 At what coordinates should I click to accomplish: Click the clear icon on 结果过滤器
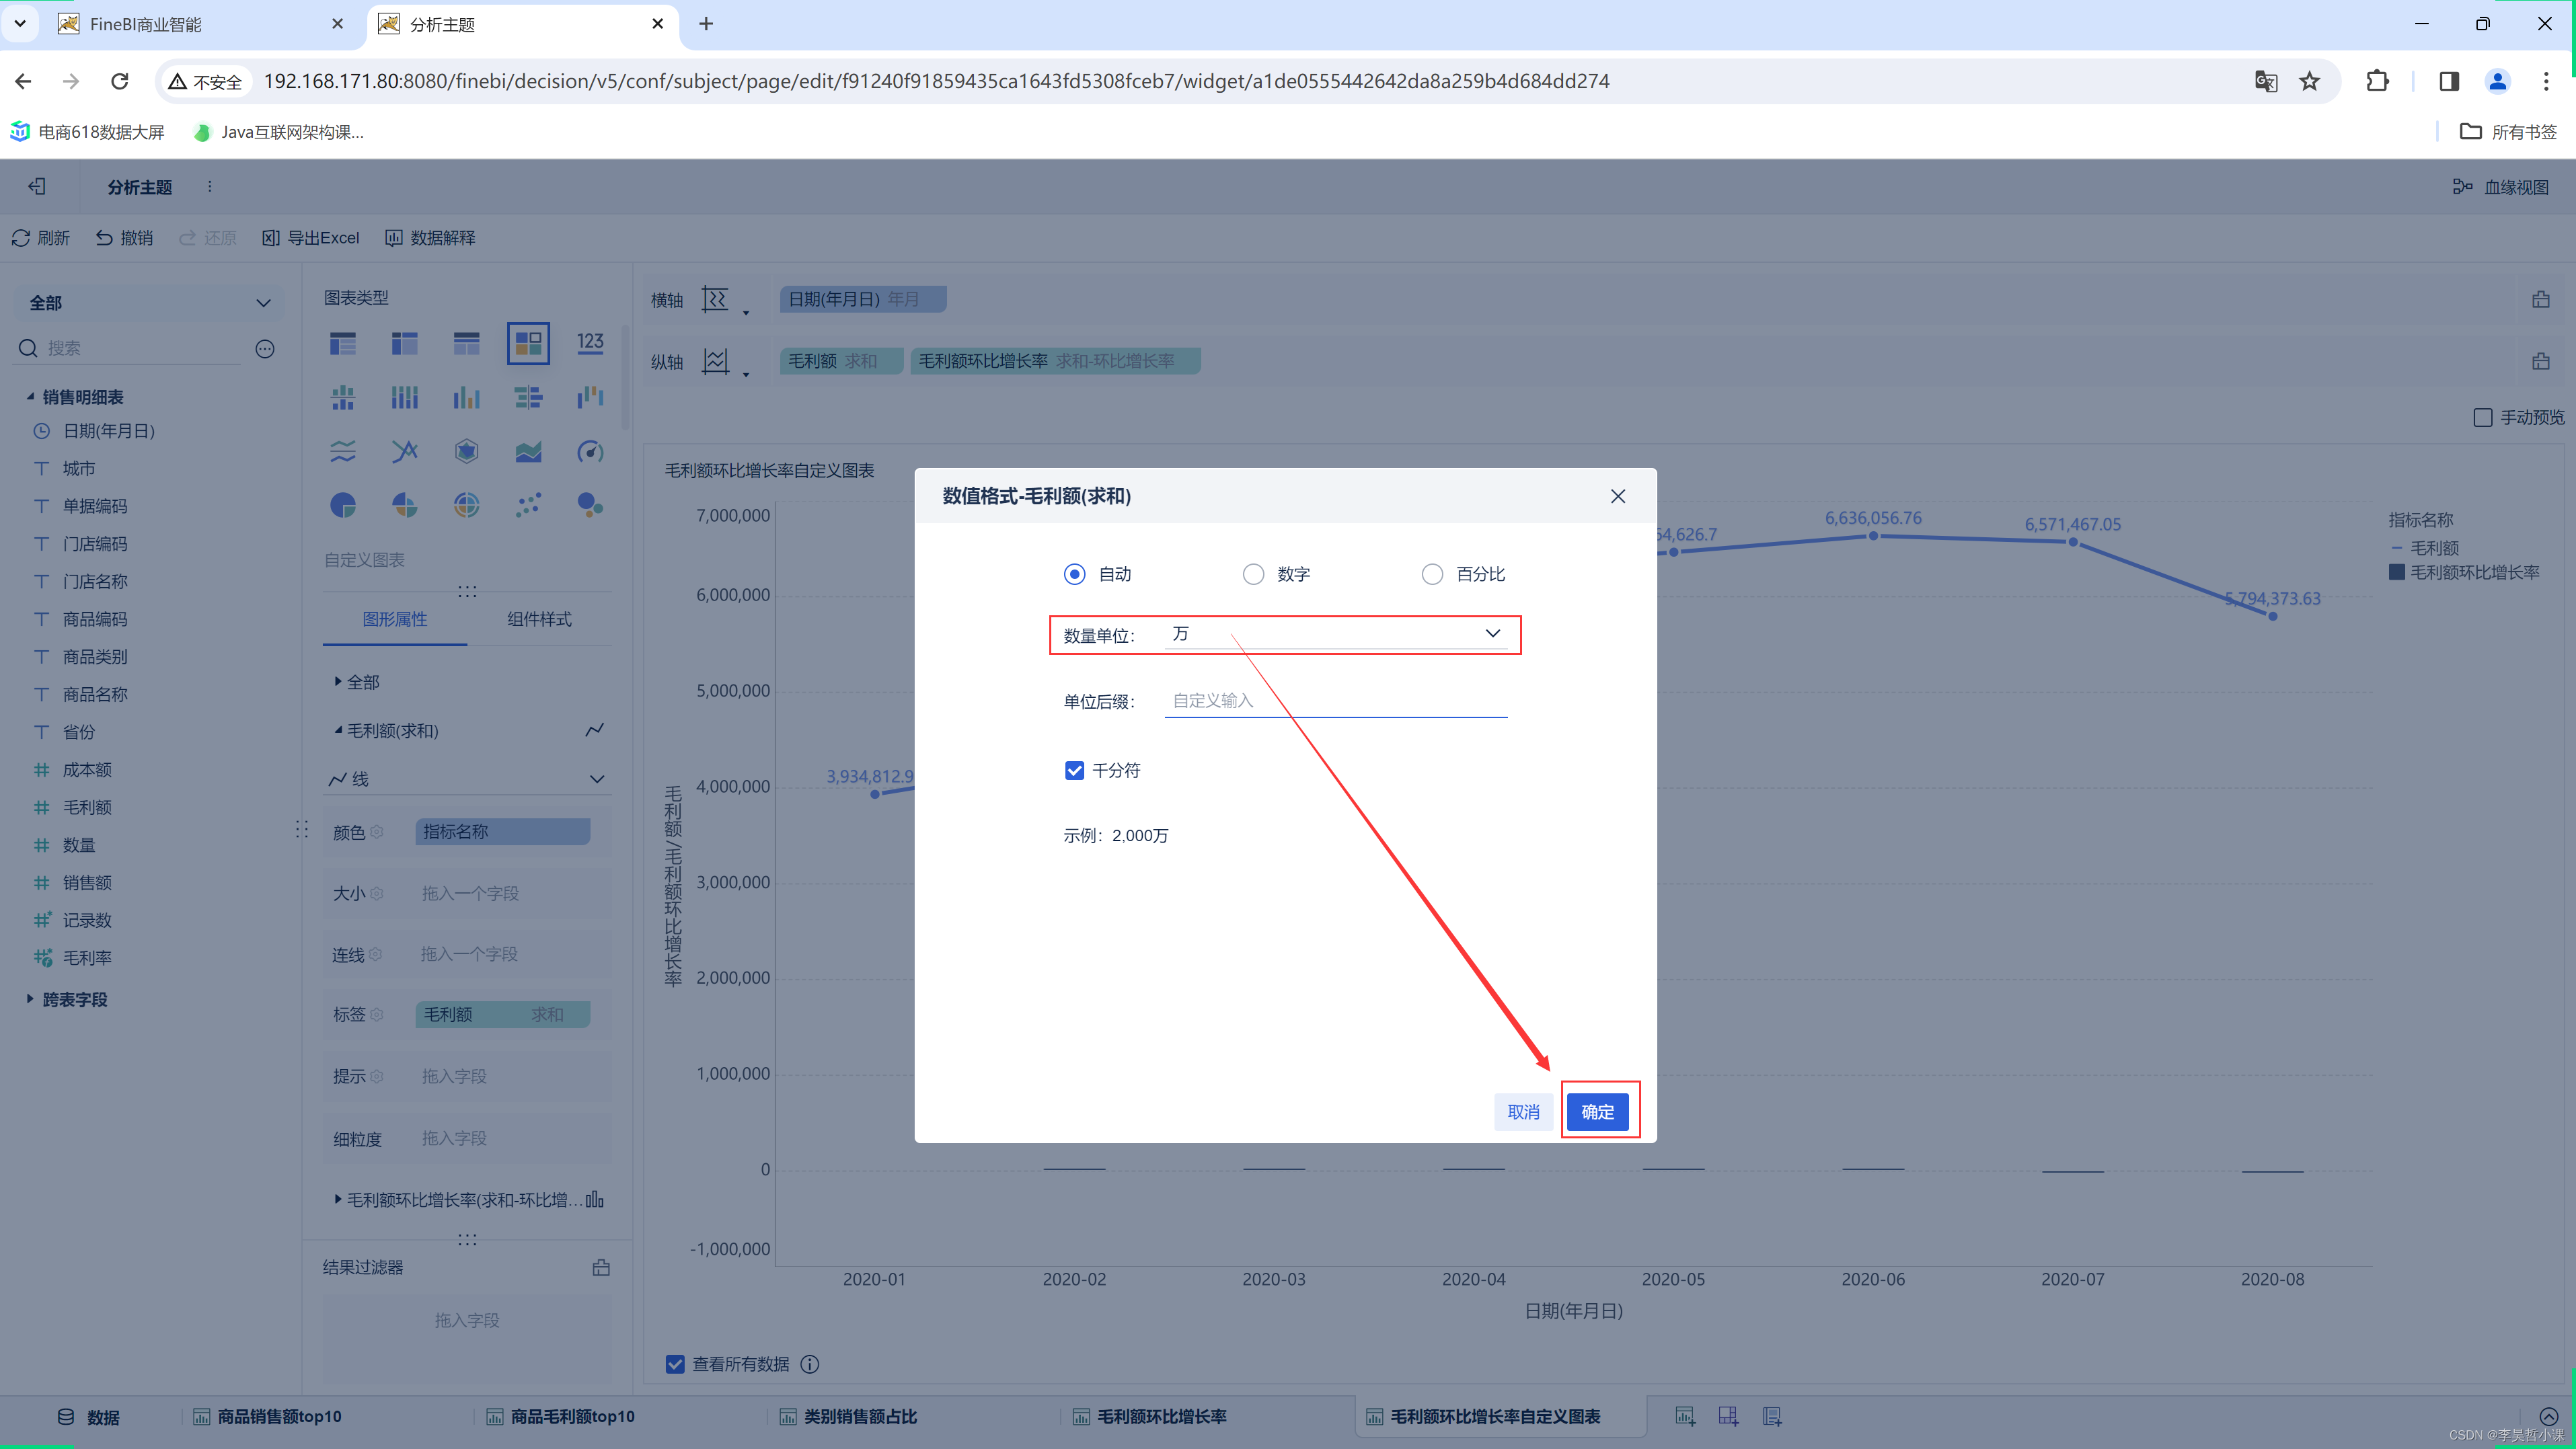coord(601,1267)
